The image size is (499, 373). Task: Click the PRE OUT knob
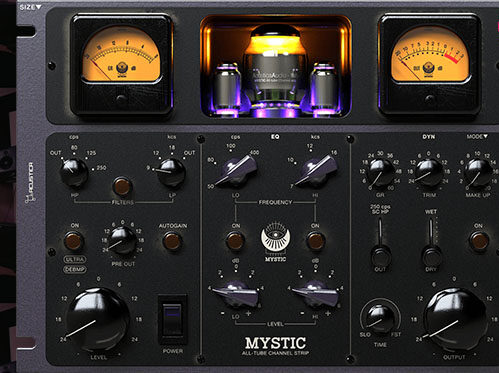pos(123,241)
